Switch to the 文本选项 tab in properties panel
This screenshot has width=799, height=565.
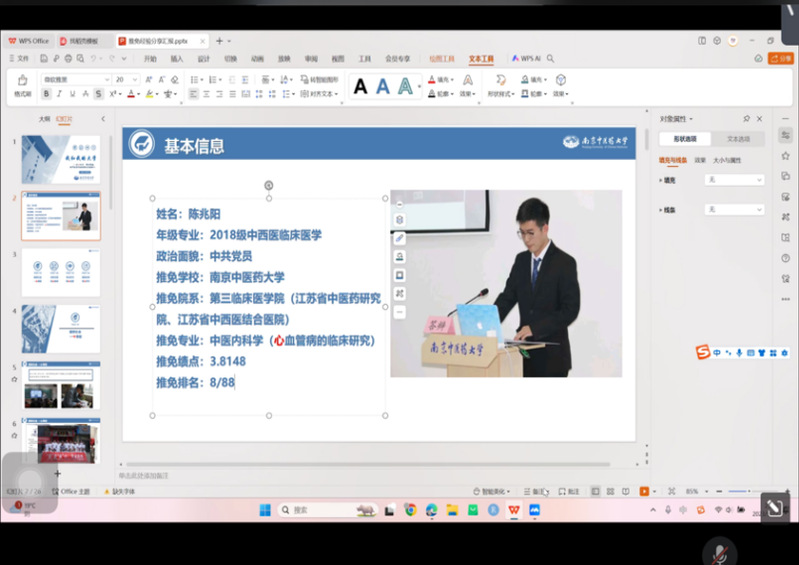pos(738,139)
